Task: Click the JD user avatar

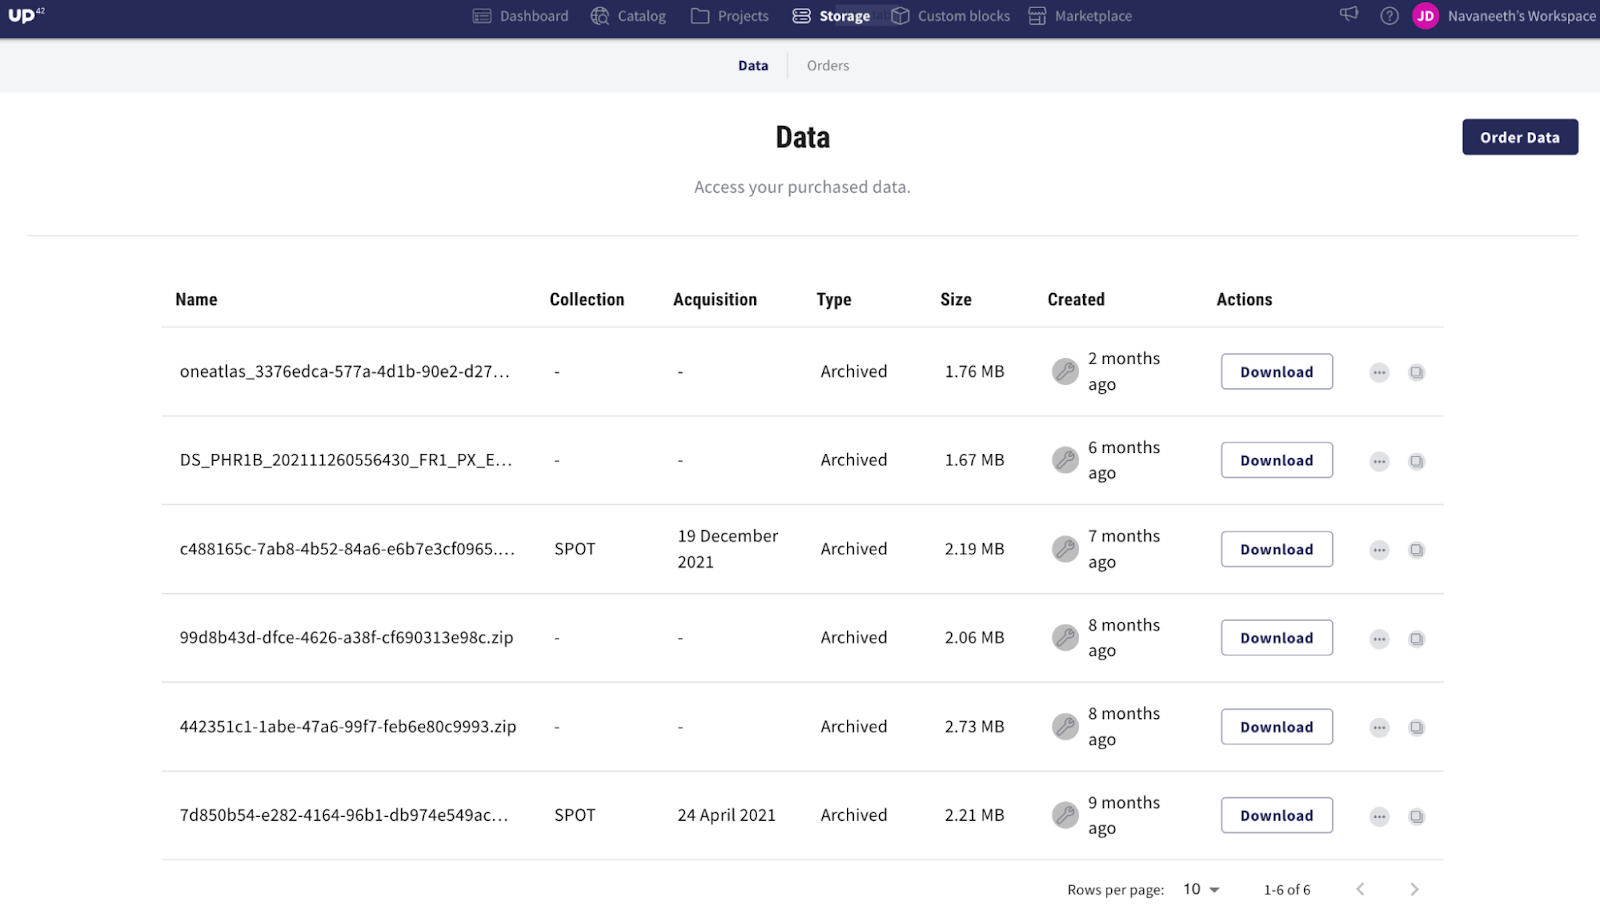Action: (1425, 16)
